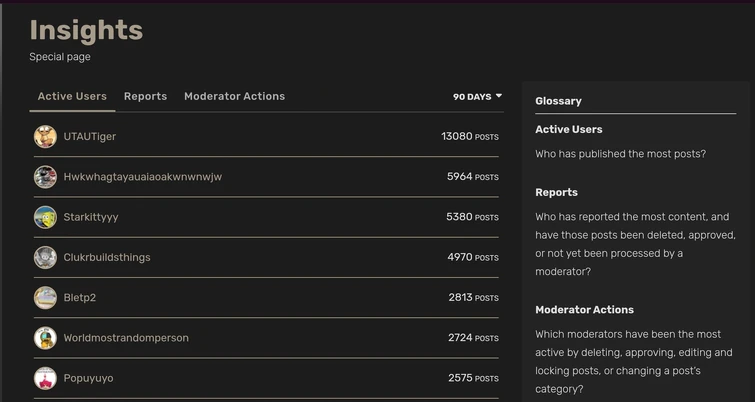This screenshot has height=402, width=755.
Task: Click the dropdown arrow next to 90 DAYS
Action: click(x=499, y=96)
